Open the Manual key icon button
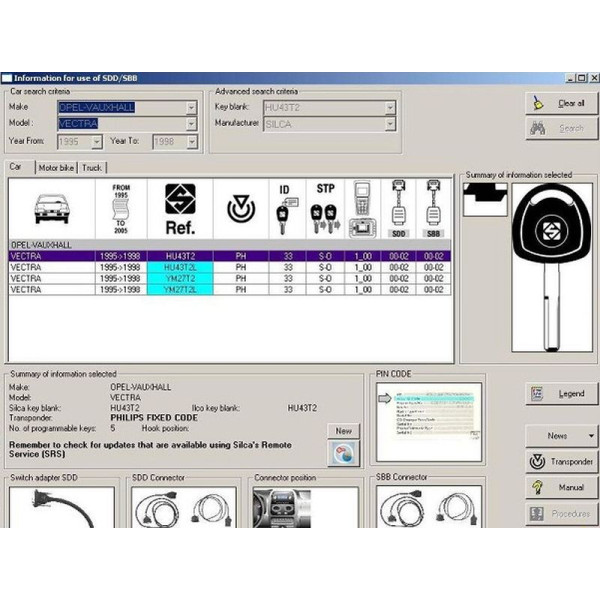Image resolution: width=600 pixels, height=600 pixels. click(537, 487)
